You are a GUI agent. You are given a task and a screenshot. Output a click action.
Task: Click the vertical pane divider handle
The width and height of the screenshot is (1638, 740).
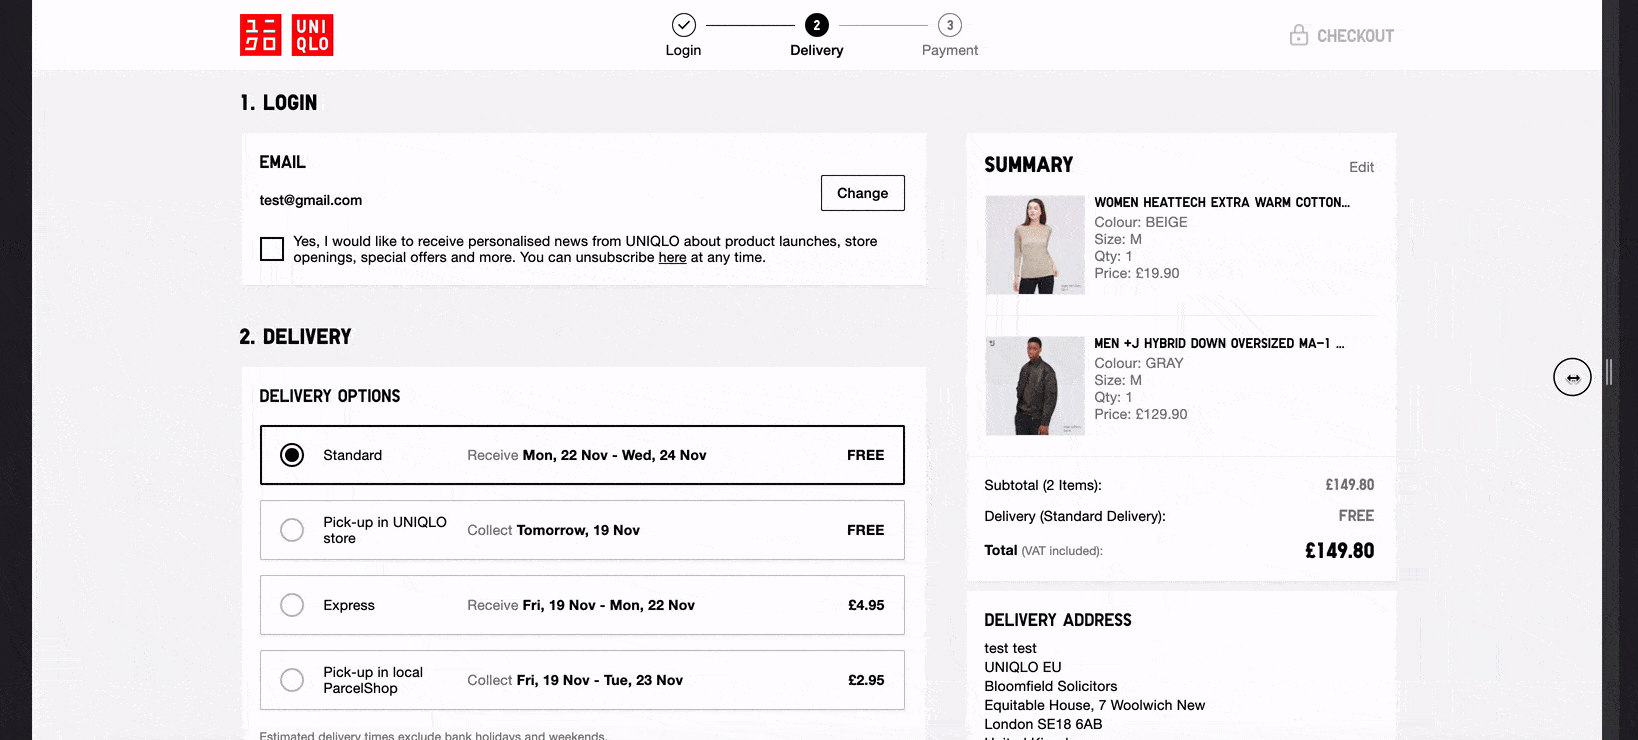coord(1609,372)
